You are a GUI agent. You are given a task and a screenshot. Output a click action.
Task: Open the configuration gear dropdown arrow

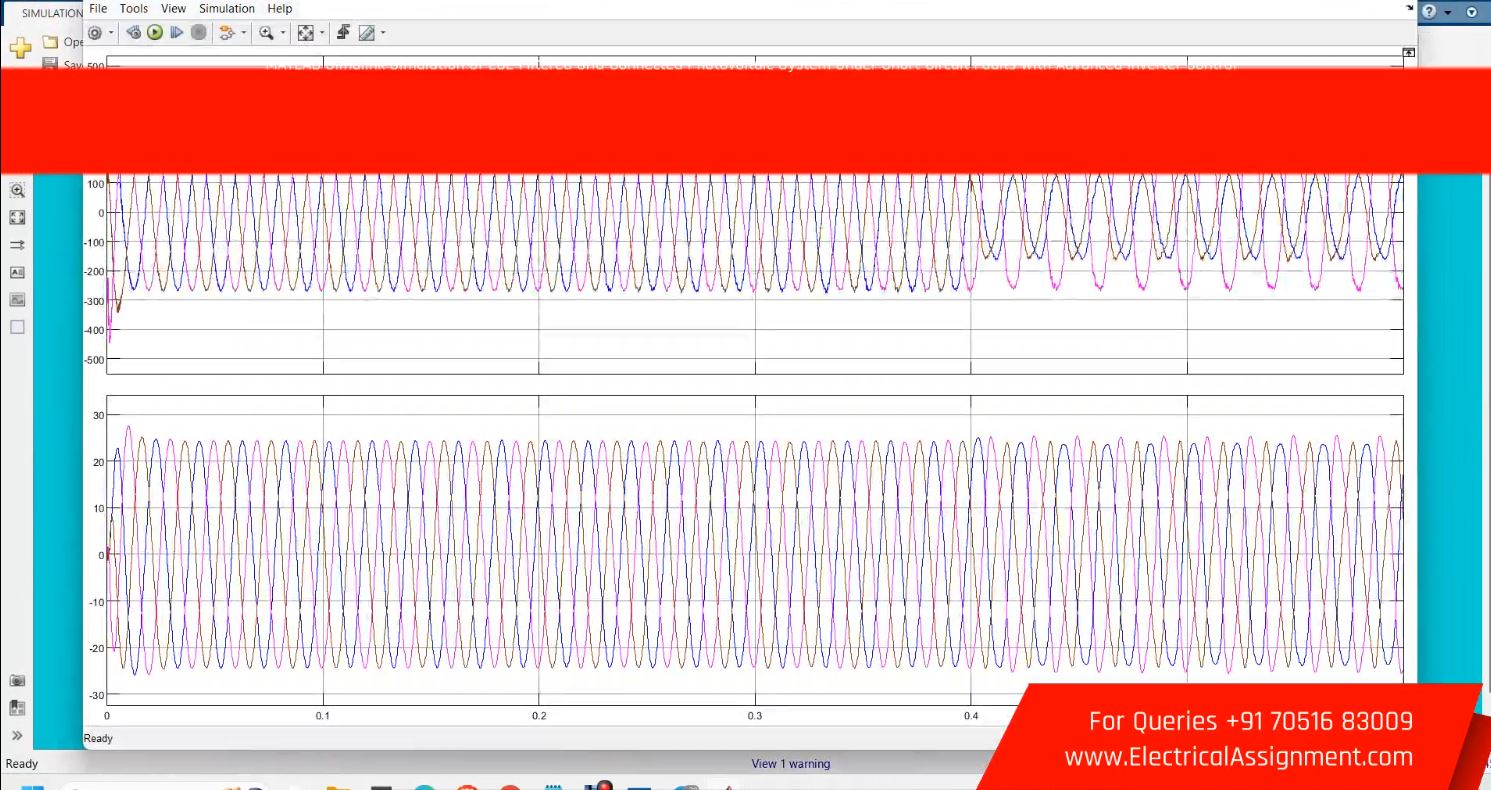pos(111,33)
